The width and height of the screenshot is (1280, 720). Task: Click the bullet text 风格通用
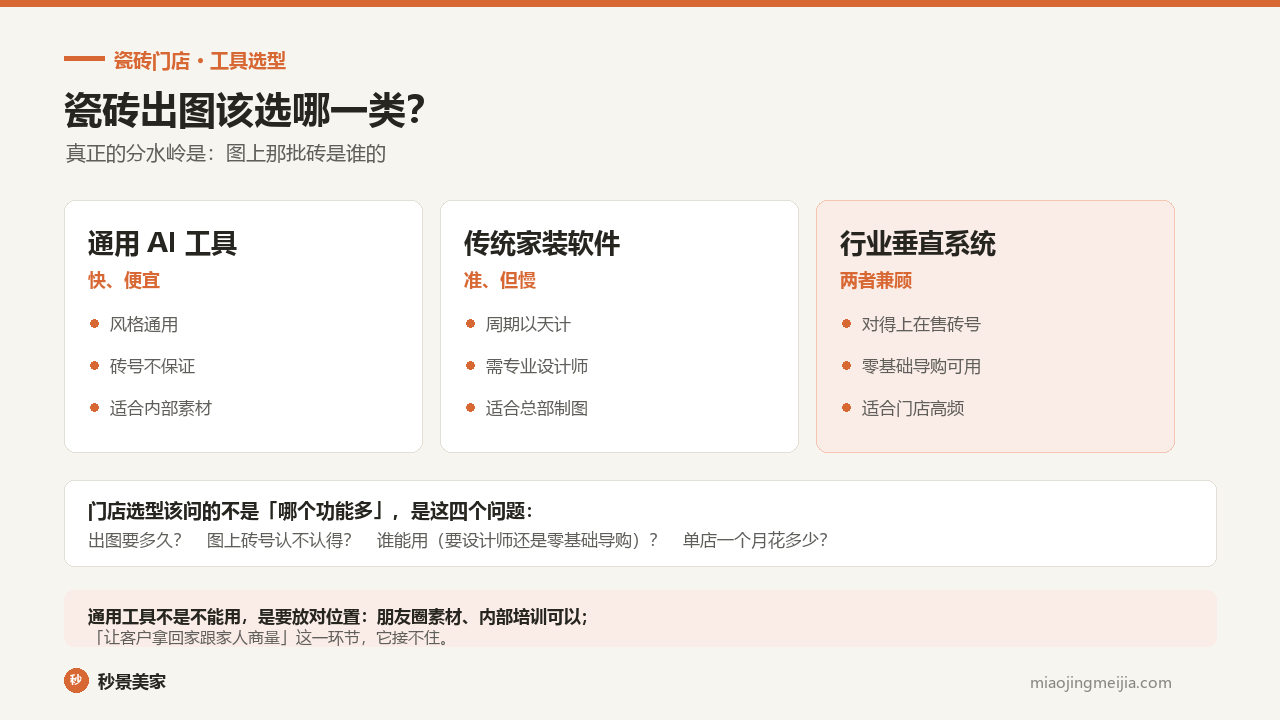pyautogui.click(x=144, y=325)
